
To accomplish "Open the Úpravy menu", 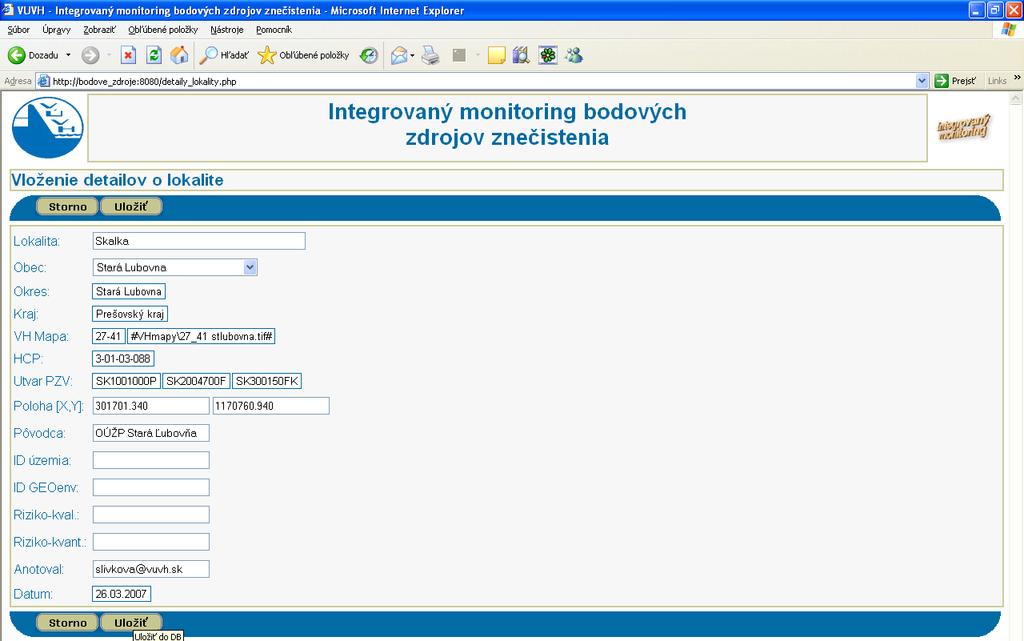I will pyautogui.click(x=56, y=29).
